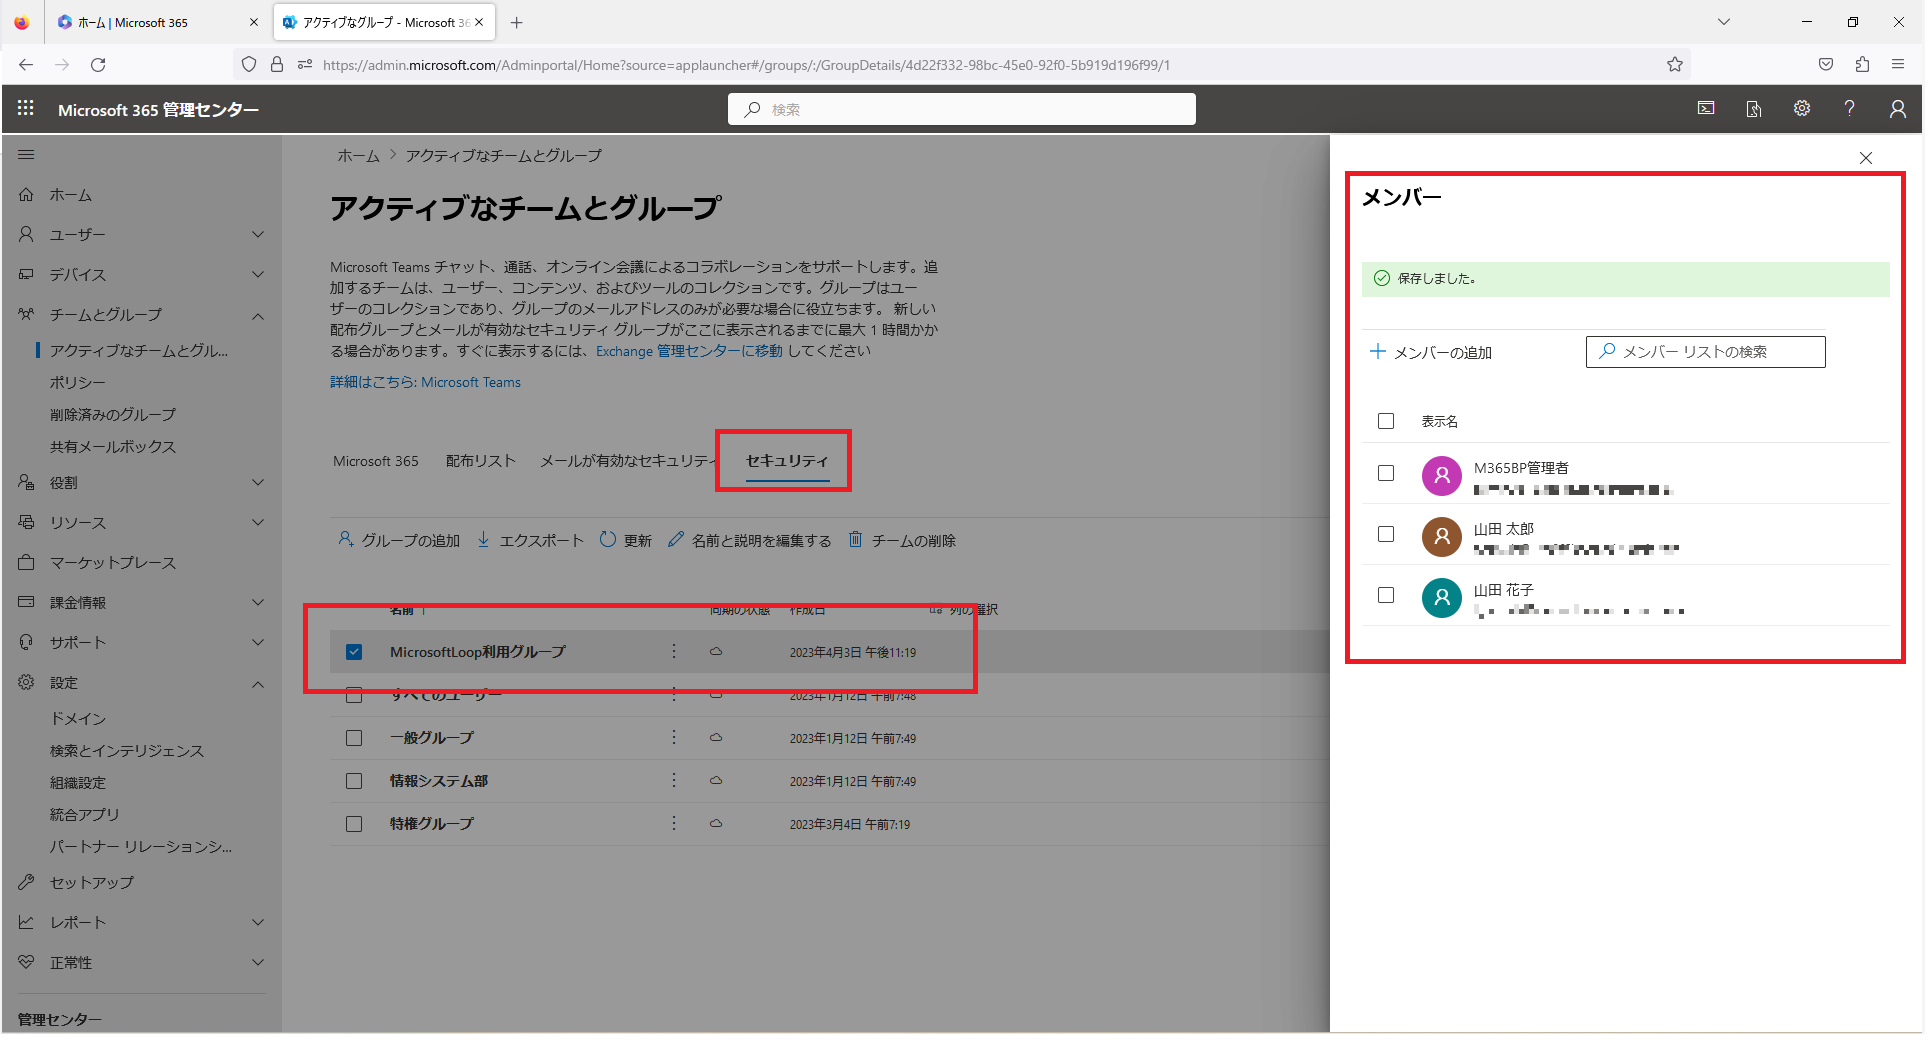Open a new browser tab

point(517,22)
